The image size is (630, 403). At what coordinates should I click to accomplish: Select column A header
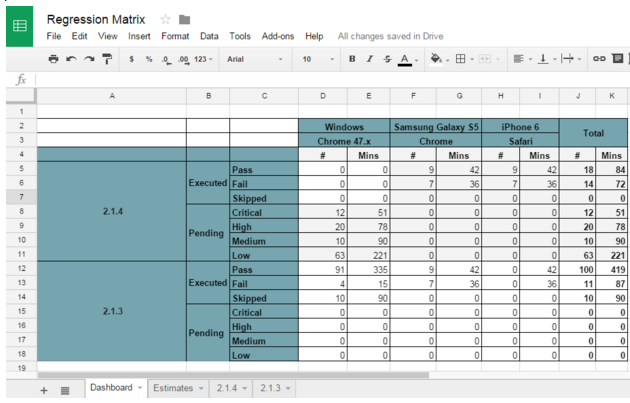point(112,96)
